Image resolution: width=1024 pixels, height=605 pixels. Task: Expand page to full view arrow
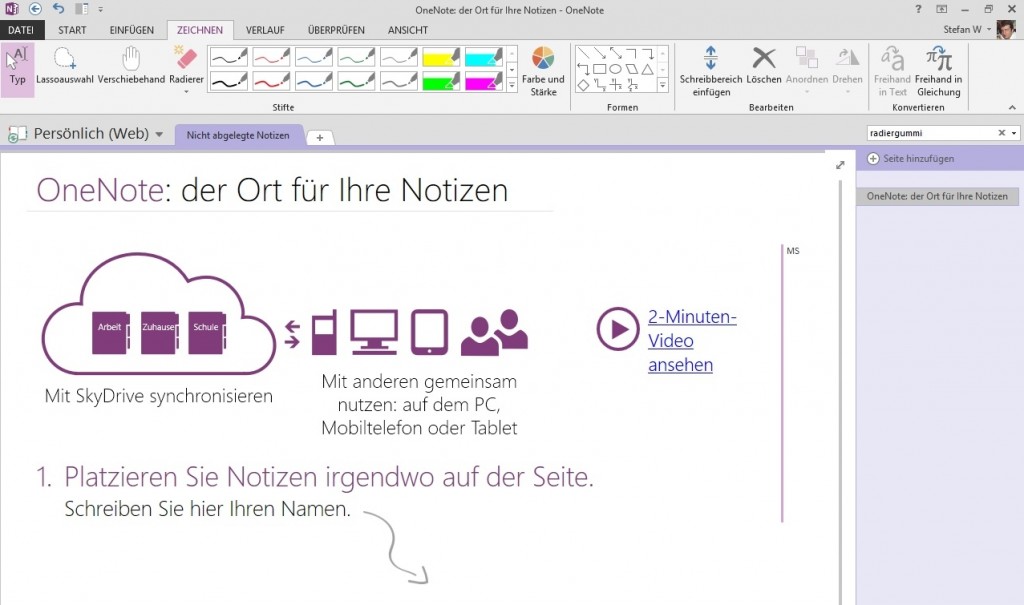tap(840, 165)
